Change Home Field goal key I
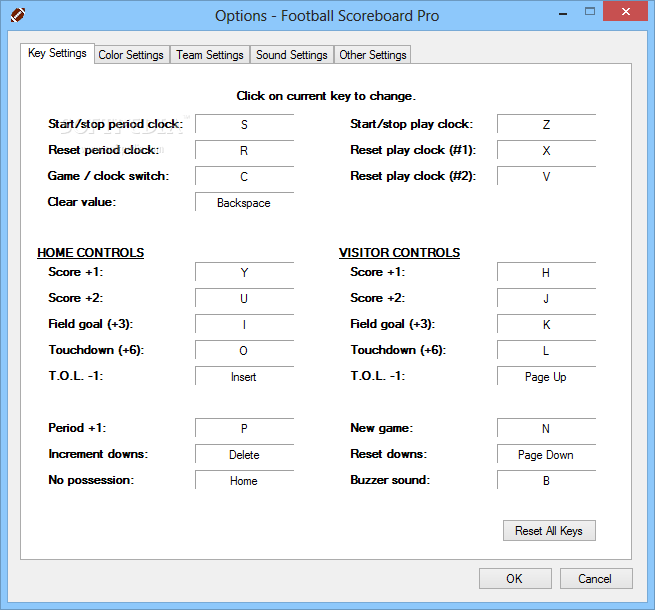 [x=244, y=324]
